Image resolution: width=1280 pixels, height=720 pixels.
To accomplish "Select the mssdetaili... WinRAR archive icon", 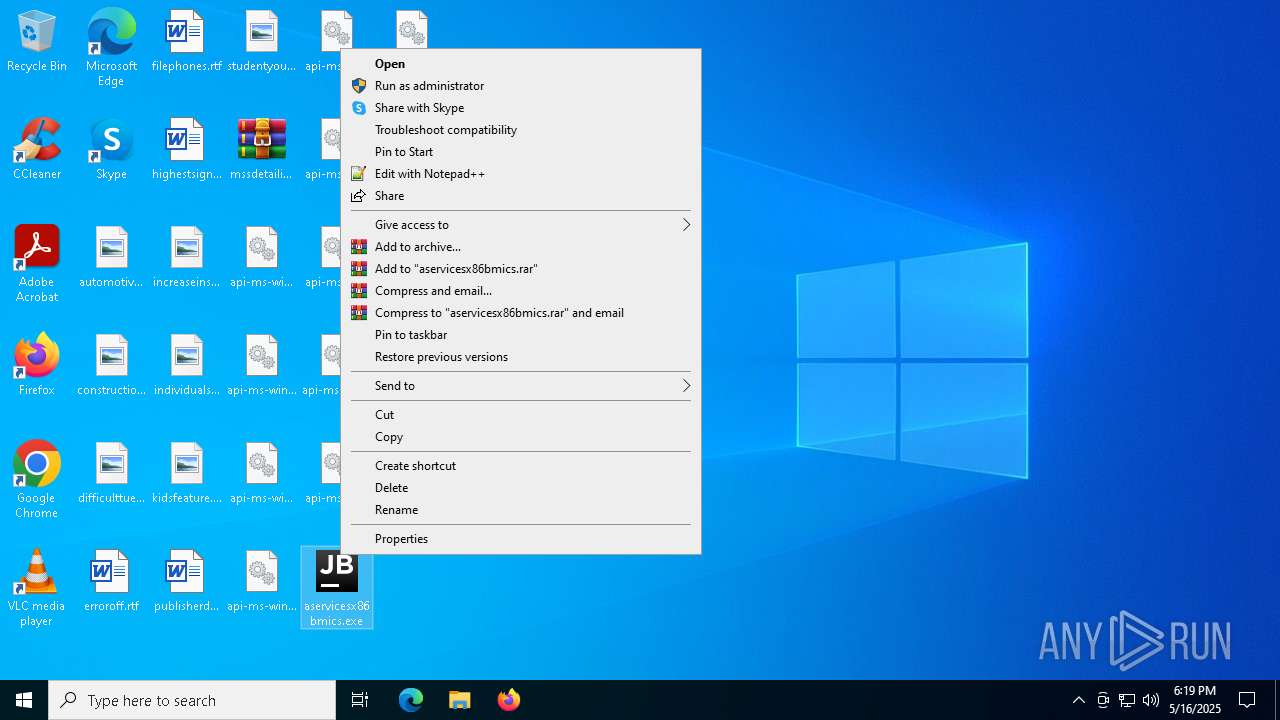I will click(x=262, y=150).
